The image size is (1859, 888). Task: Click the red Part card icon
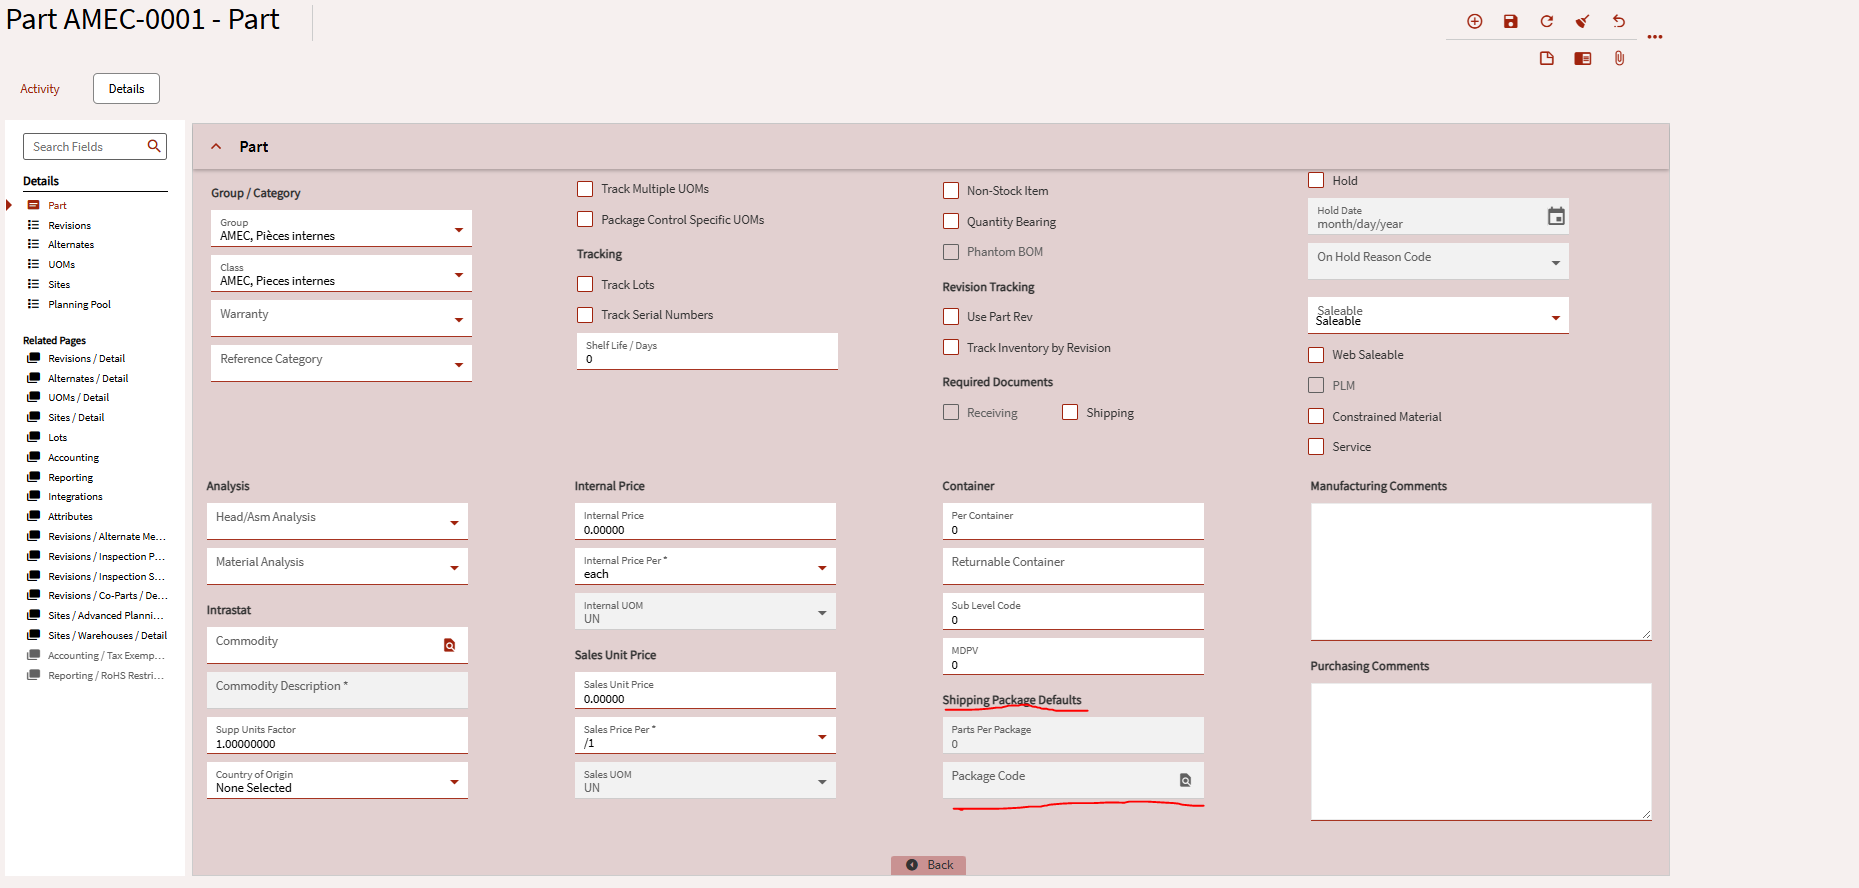pyautogui.click(x=34, y=205)
